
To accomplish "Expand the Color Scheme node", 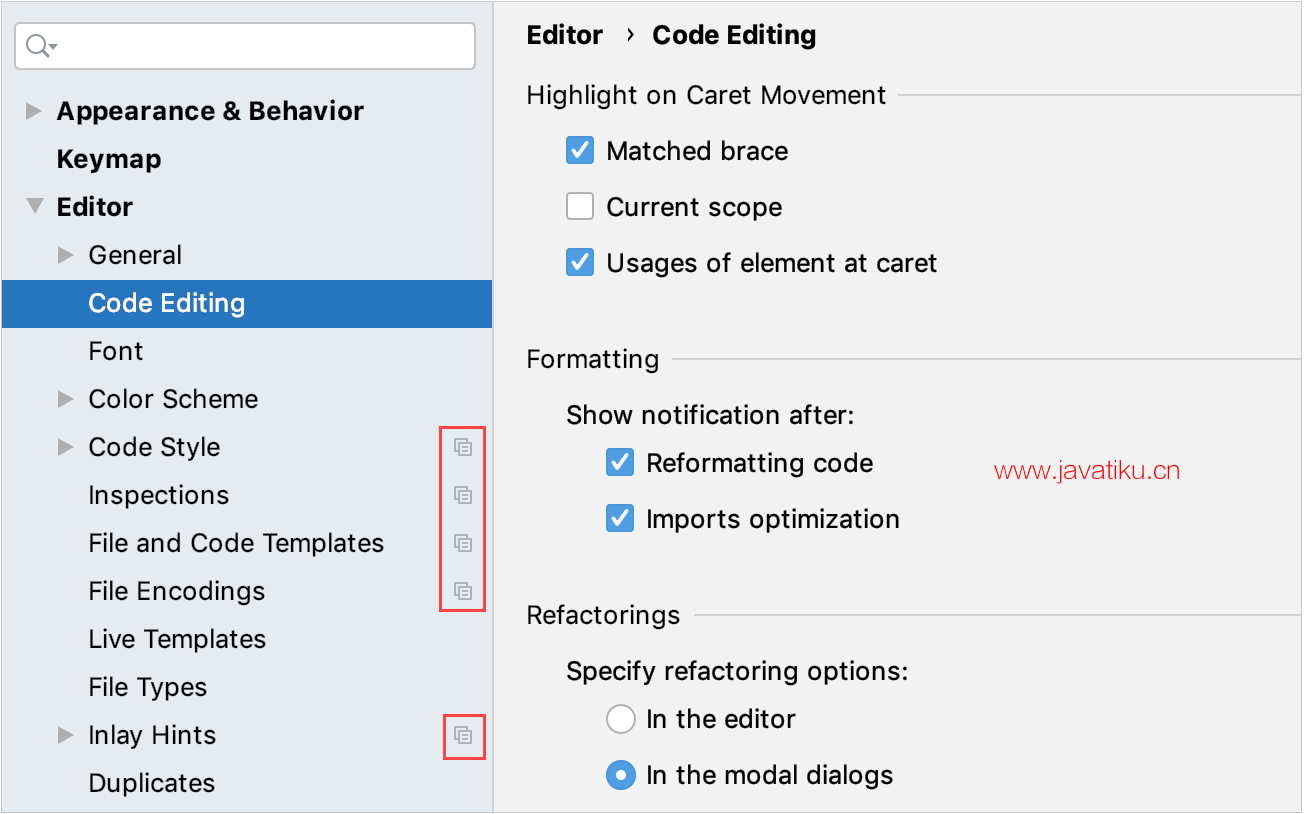I will point(66,399).
